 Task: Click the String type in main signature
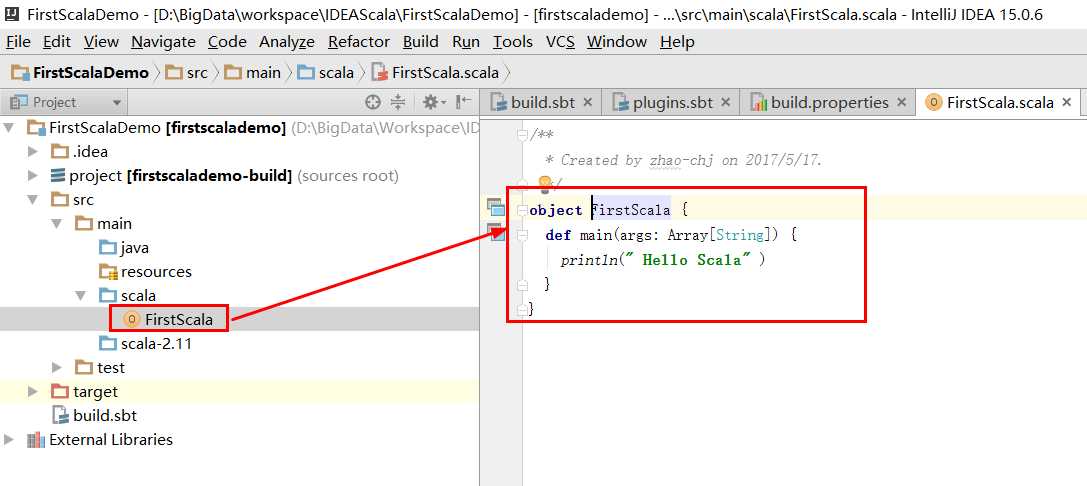tap(740, 235)
